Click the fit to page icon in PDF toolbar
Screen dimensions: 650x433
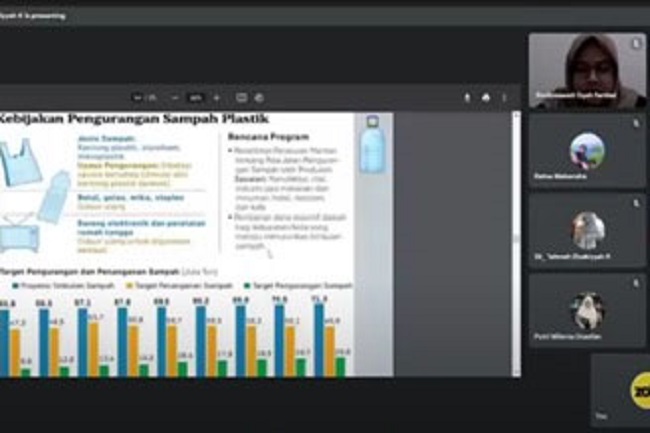click(x=241, y=98)
